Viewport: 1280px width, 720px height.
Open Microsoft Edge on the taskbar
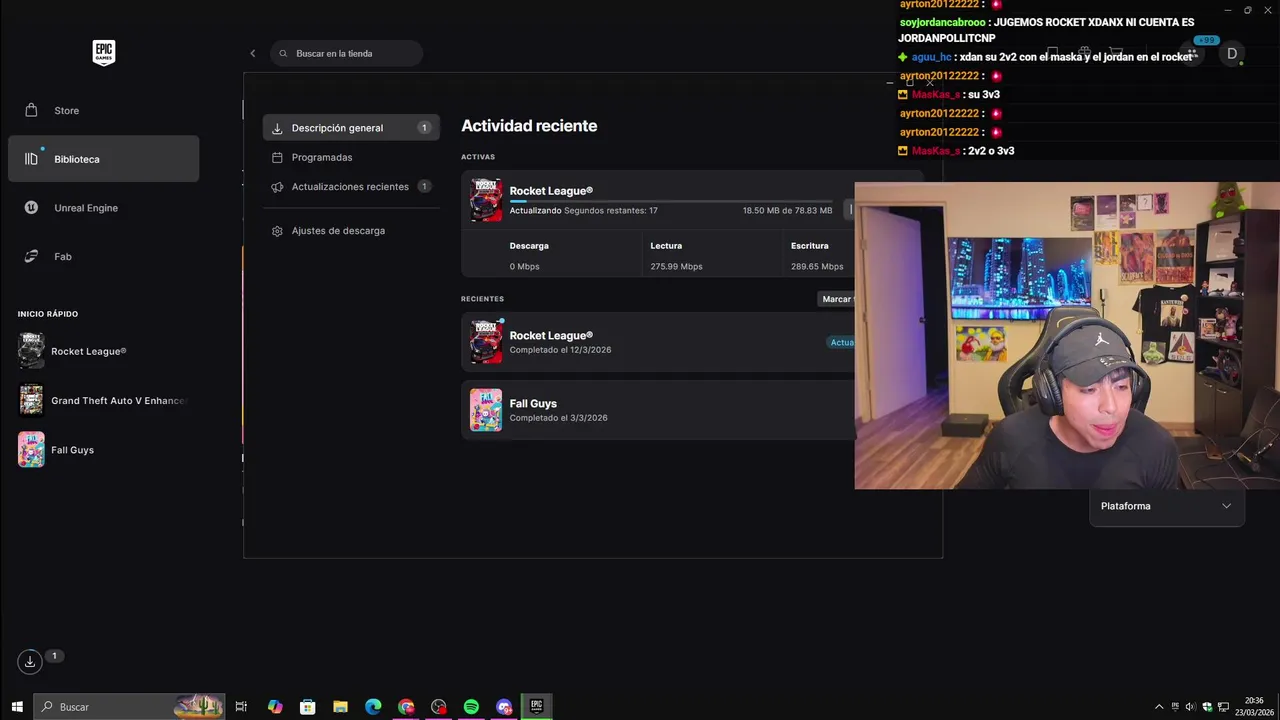[373, 707]
